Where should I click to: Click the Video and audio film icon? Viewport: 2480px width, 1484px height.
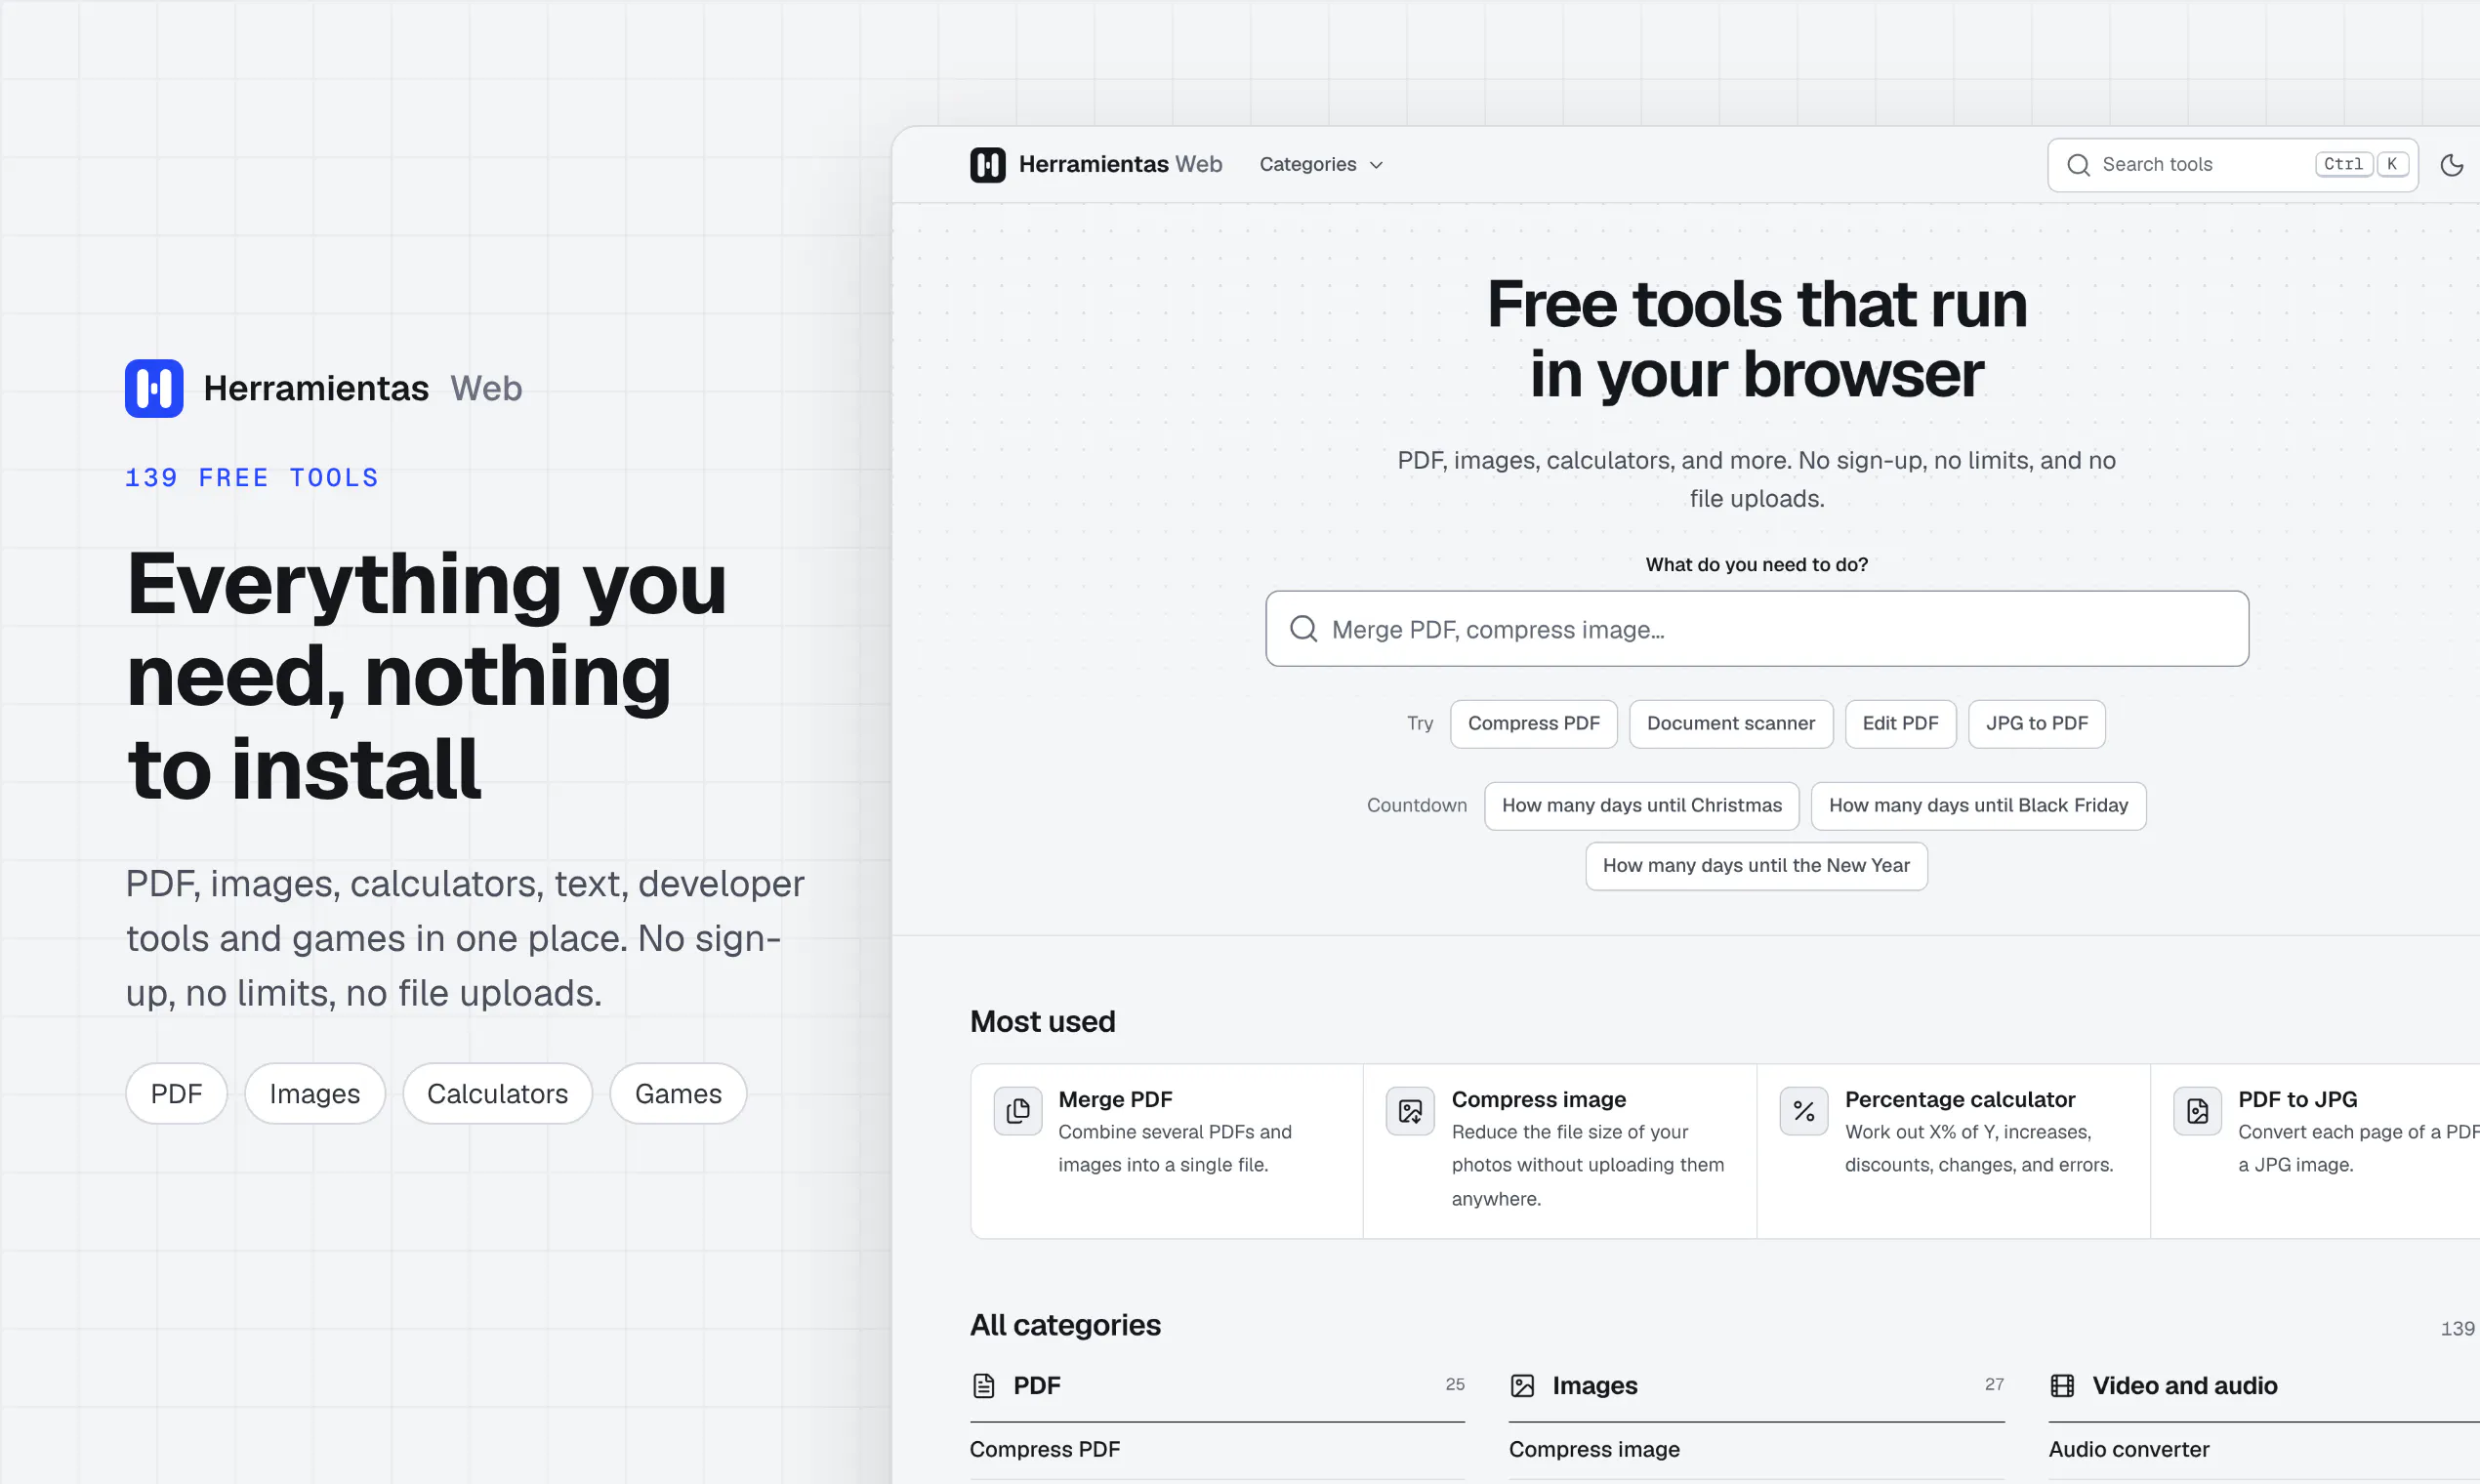point(2062,1385)
